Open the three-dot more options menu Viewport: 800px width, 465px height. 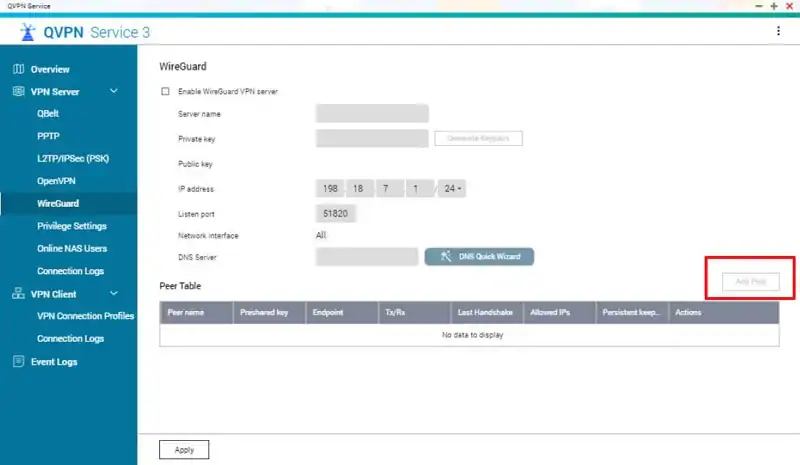pos(778,31)
